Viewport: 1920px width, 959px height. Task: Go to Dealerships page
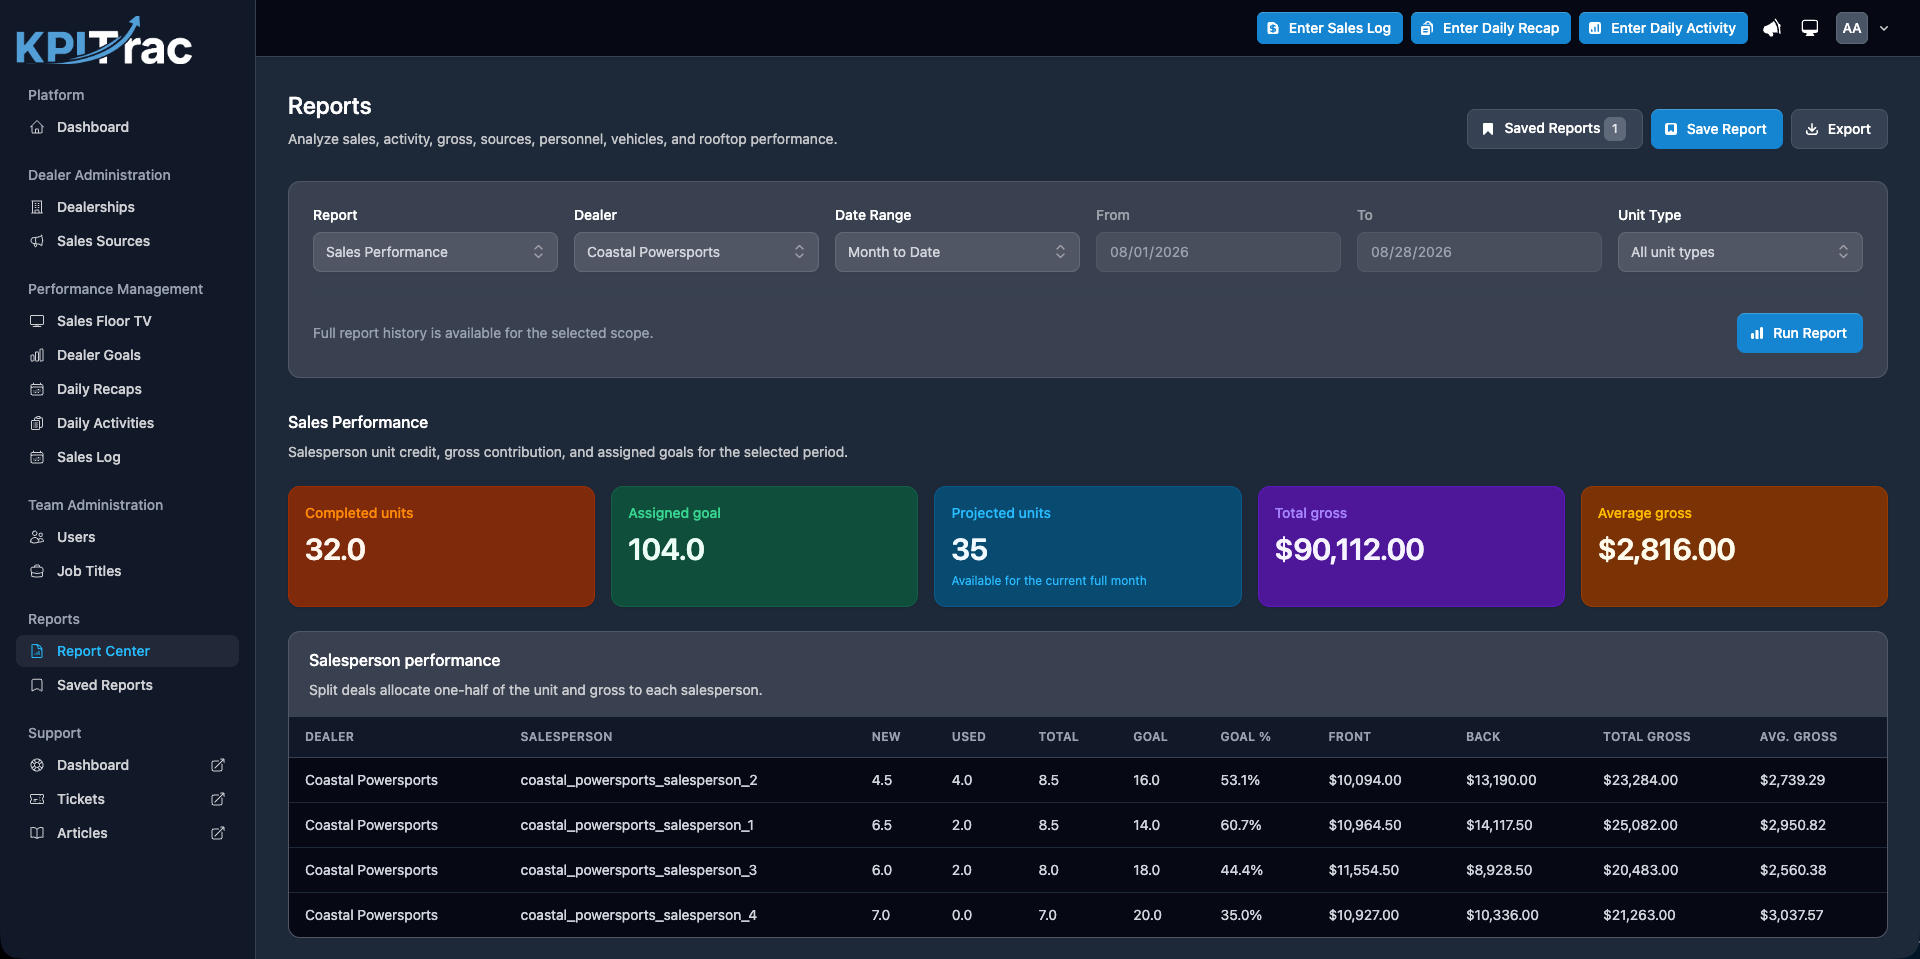point(127,207)
